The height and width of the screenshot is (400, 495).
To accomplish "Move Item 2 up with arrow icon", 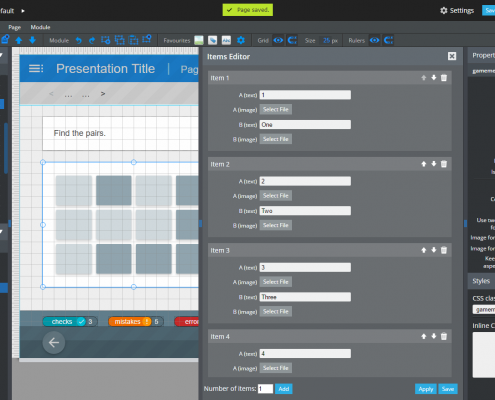I will (424, 164).
